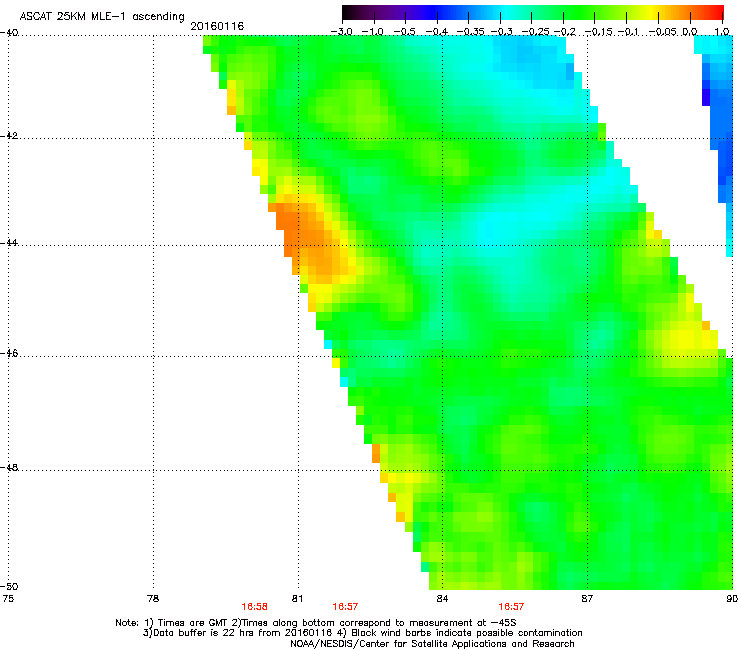
Task: Click the longitude axis label "87"
Action: coord(587,599)
